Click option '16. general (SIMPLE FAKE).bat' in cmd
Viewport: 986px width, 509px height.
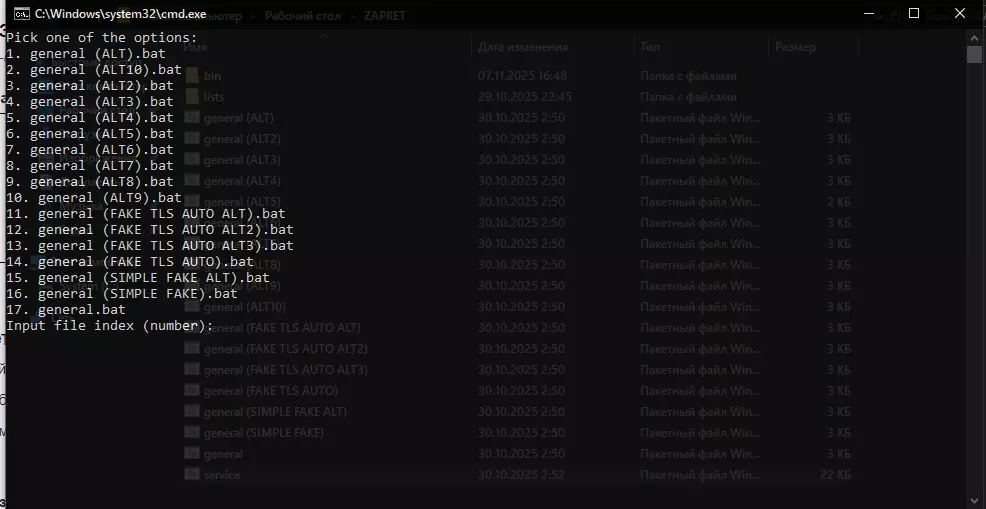click(x=122, y=294)
